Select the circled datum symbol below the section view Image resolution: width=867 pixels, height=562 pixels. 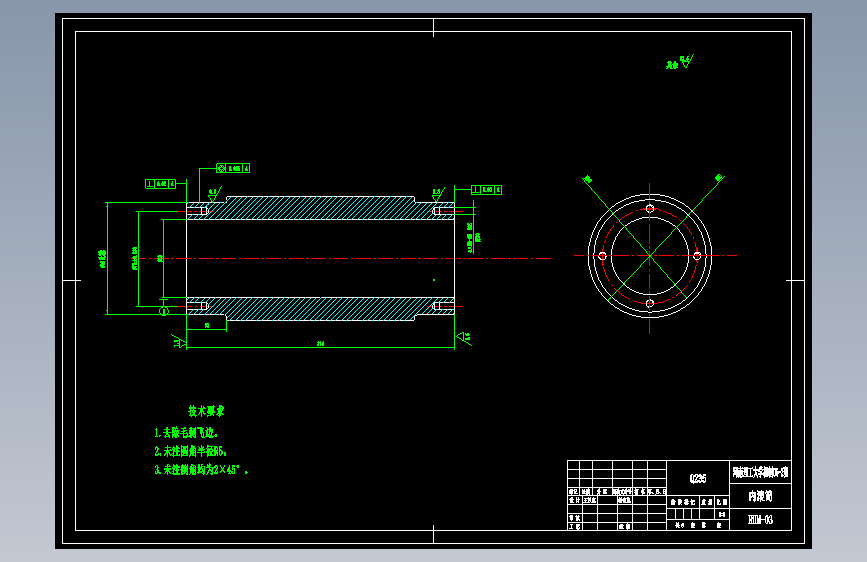pyautogui.click(x=164, y=311)
